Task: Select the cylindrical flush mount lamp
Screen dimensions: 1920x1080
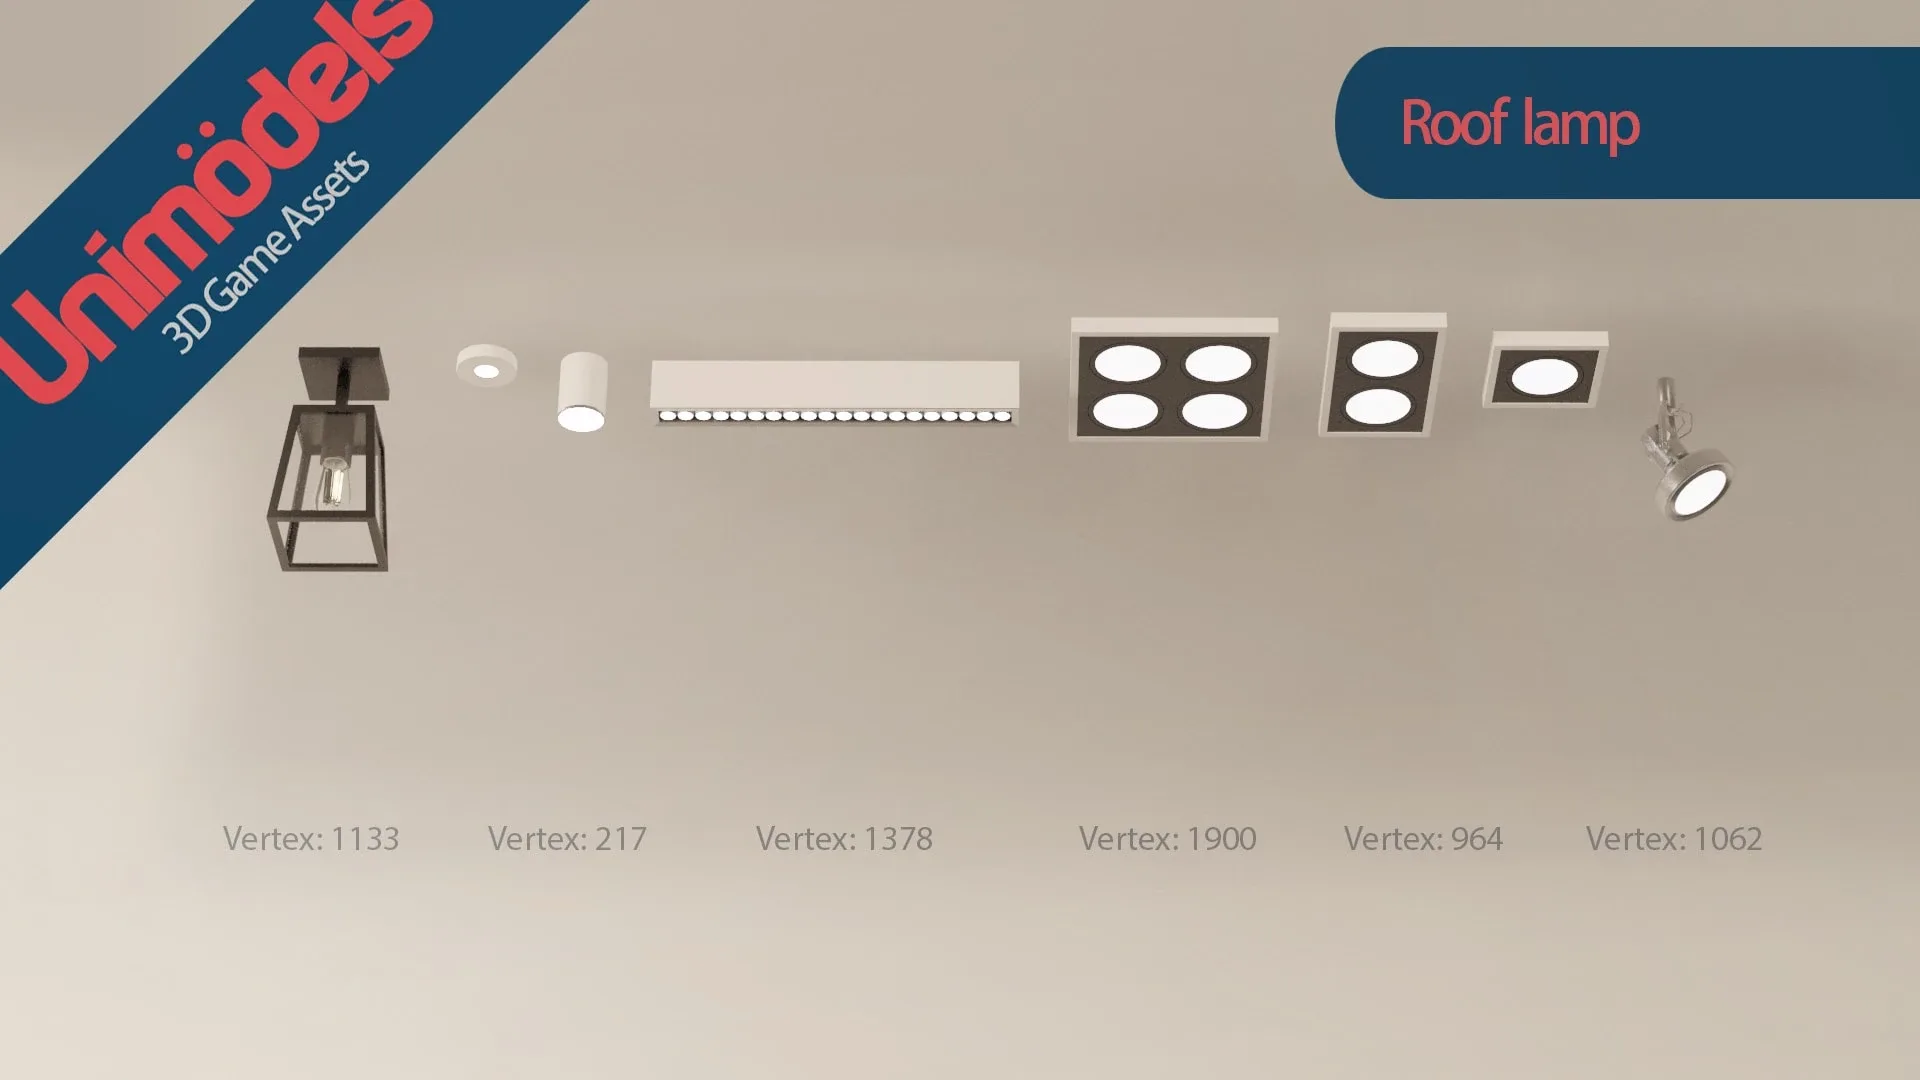Action: [574, 396]
